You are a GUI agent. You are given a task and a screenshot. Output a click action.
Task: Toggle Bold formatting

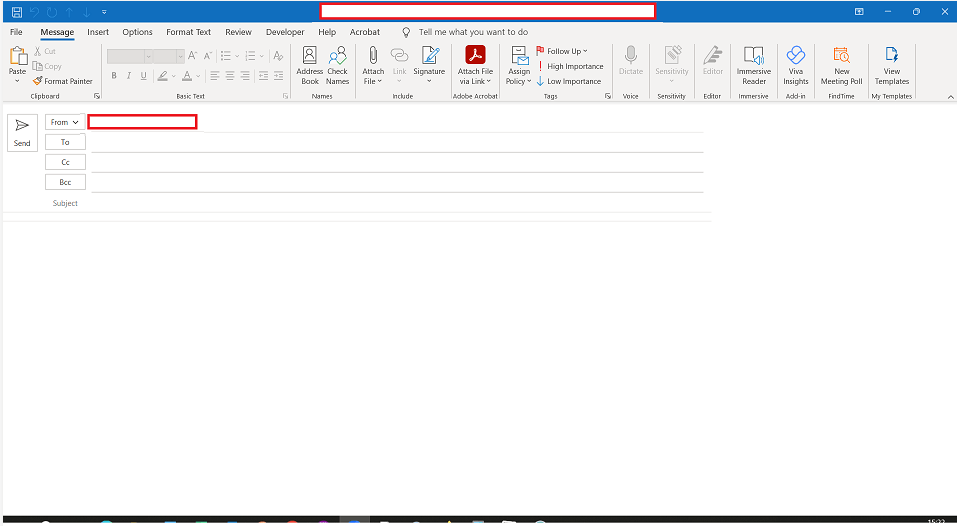pos(114,76)
